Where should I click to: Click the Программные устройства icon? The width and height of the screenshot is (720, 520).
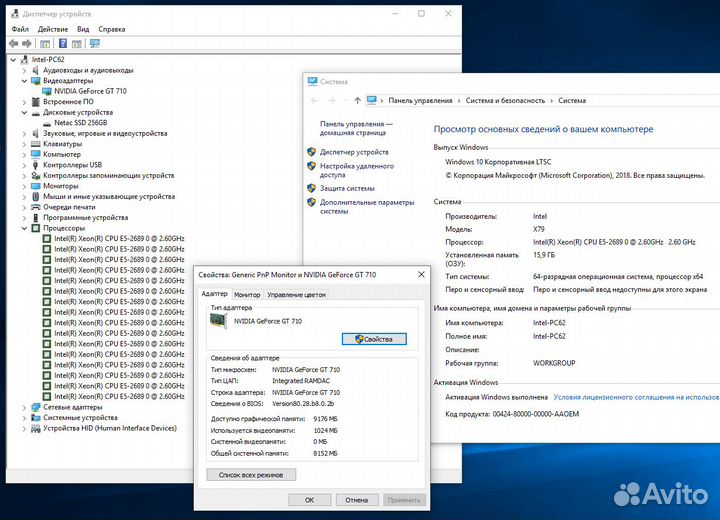point(36,218)
